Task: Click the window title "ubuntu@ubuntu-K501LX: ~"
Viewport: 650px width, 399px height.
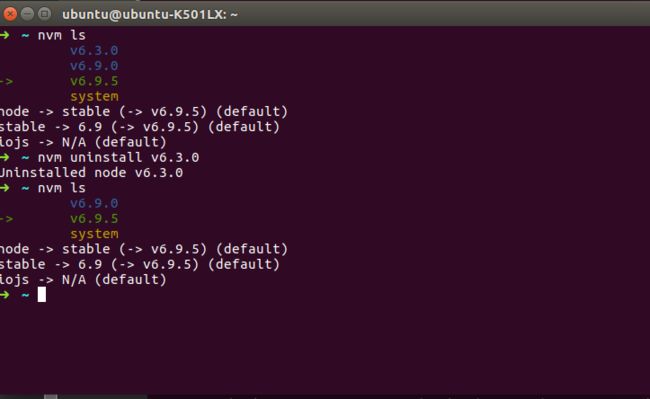Action: pyautogui.click(x=150, y=15)
